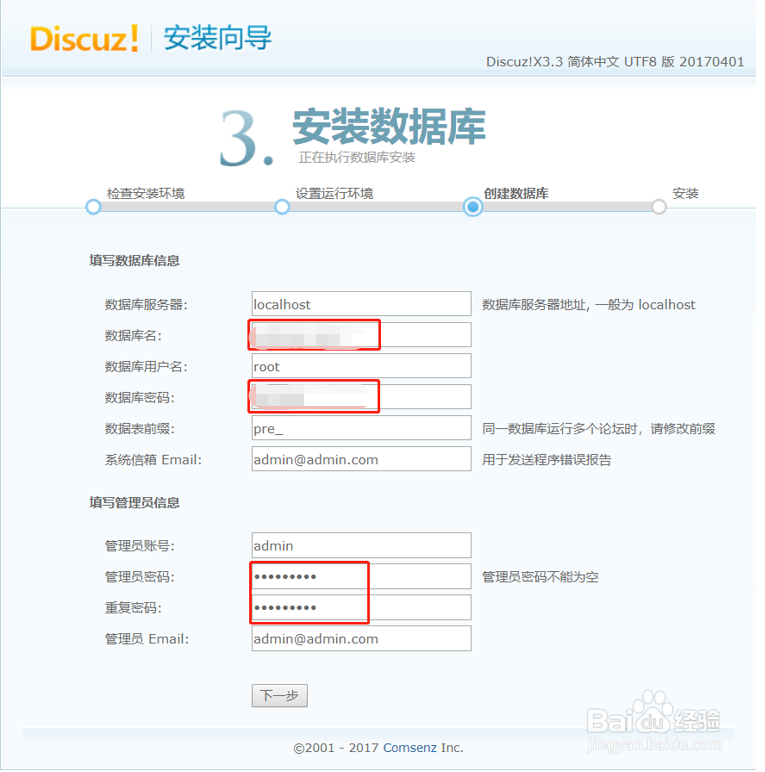Click the 数据库服务器 label
The height and width of the screenshot is (772, 765).
(146, 304)
